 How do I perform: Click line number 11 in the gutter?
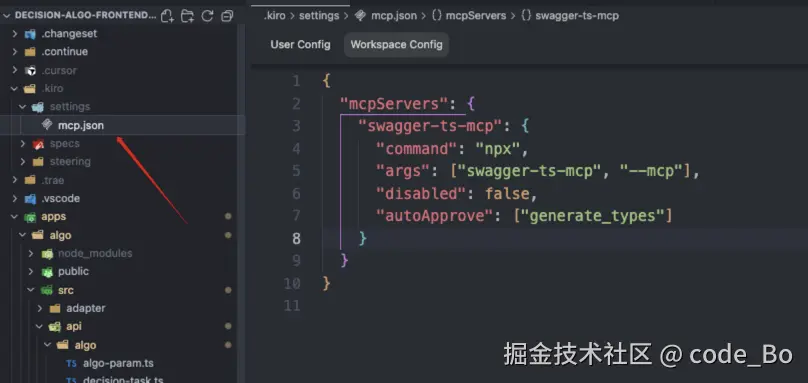(292, 306)
